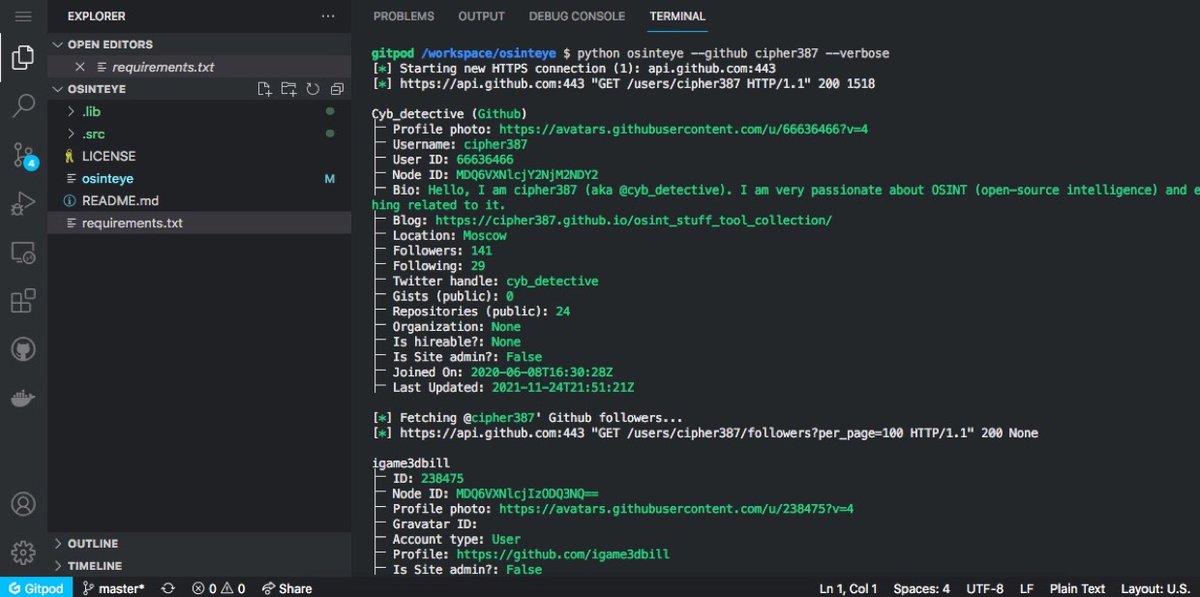Viewport: 1200px width, 597px height.
Task: Switch to the Problems tab
Action: coord(403,16)
